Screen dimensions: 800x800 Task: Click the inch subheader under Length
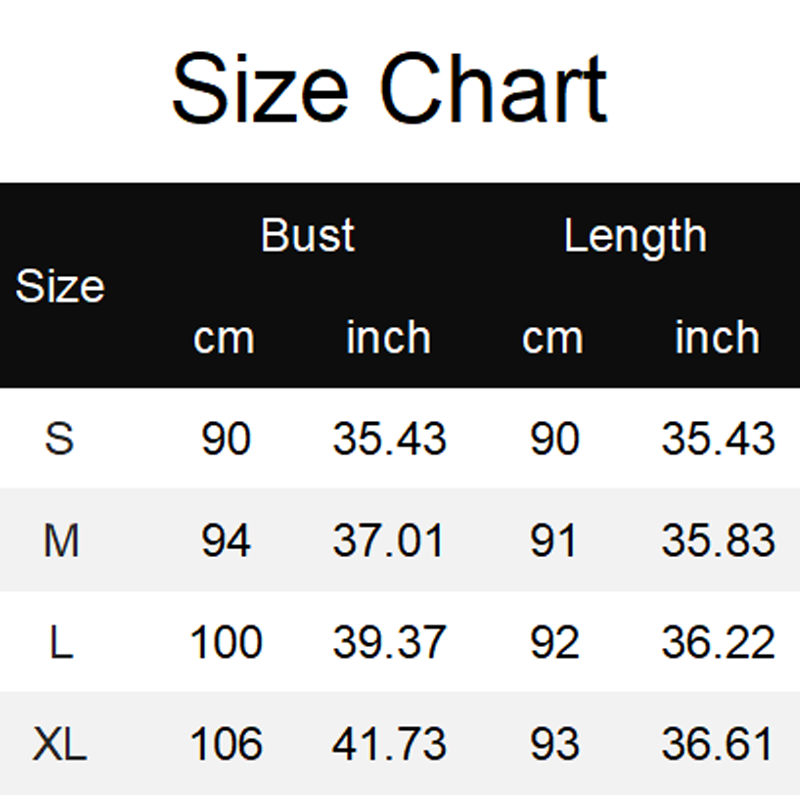click(x=717, y=337)
